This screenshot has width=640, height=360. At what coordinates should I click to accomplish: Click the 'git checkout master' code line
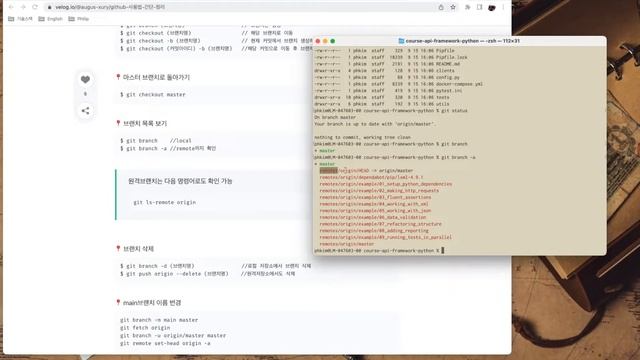click(x=153, y=94)
